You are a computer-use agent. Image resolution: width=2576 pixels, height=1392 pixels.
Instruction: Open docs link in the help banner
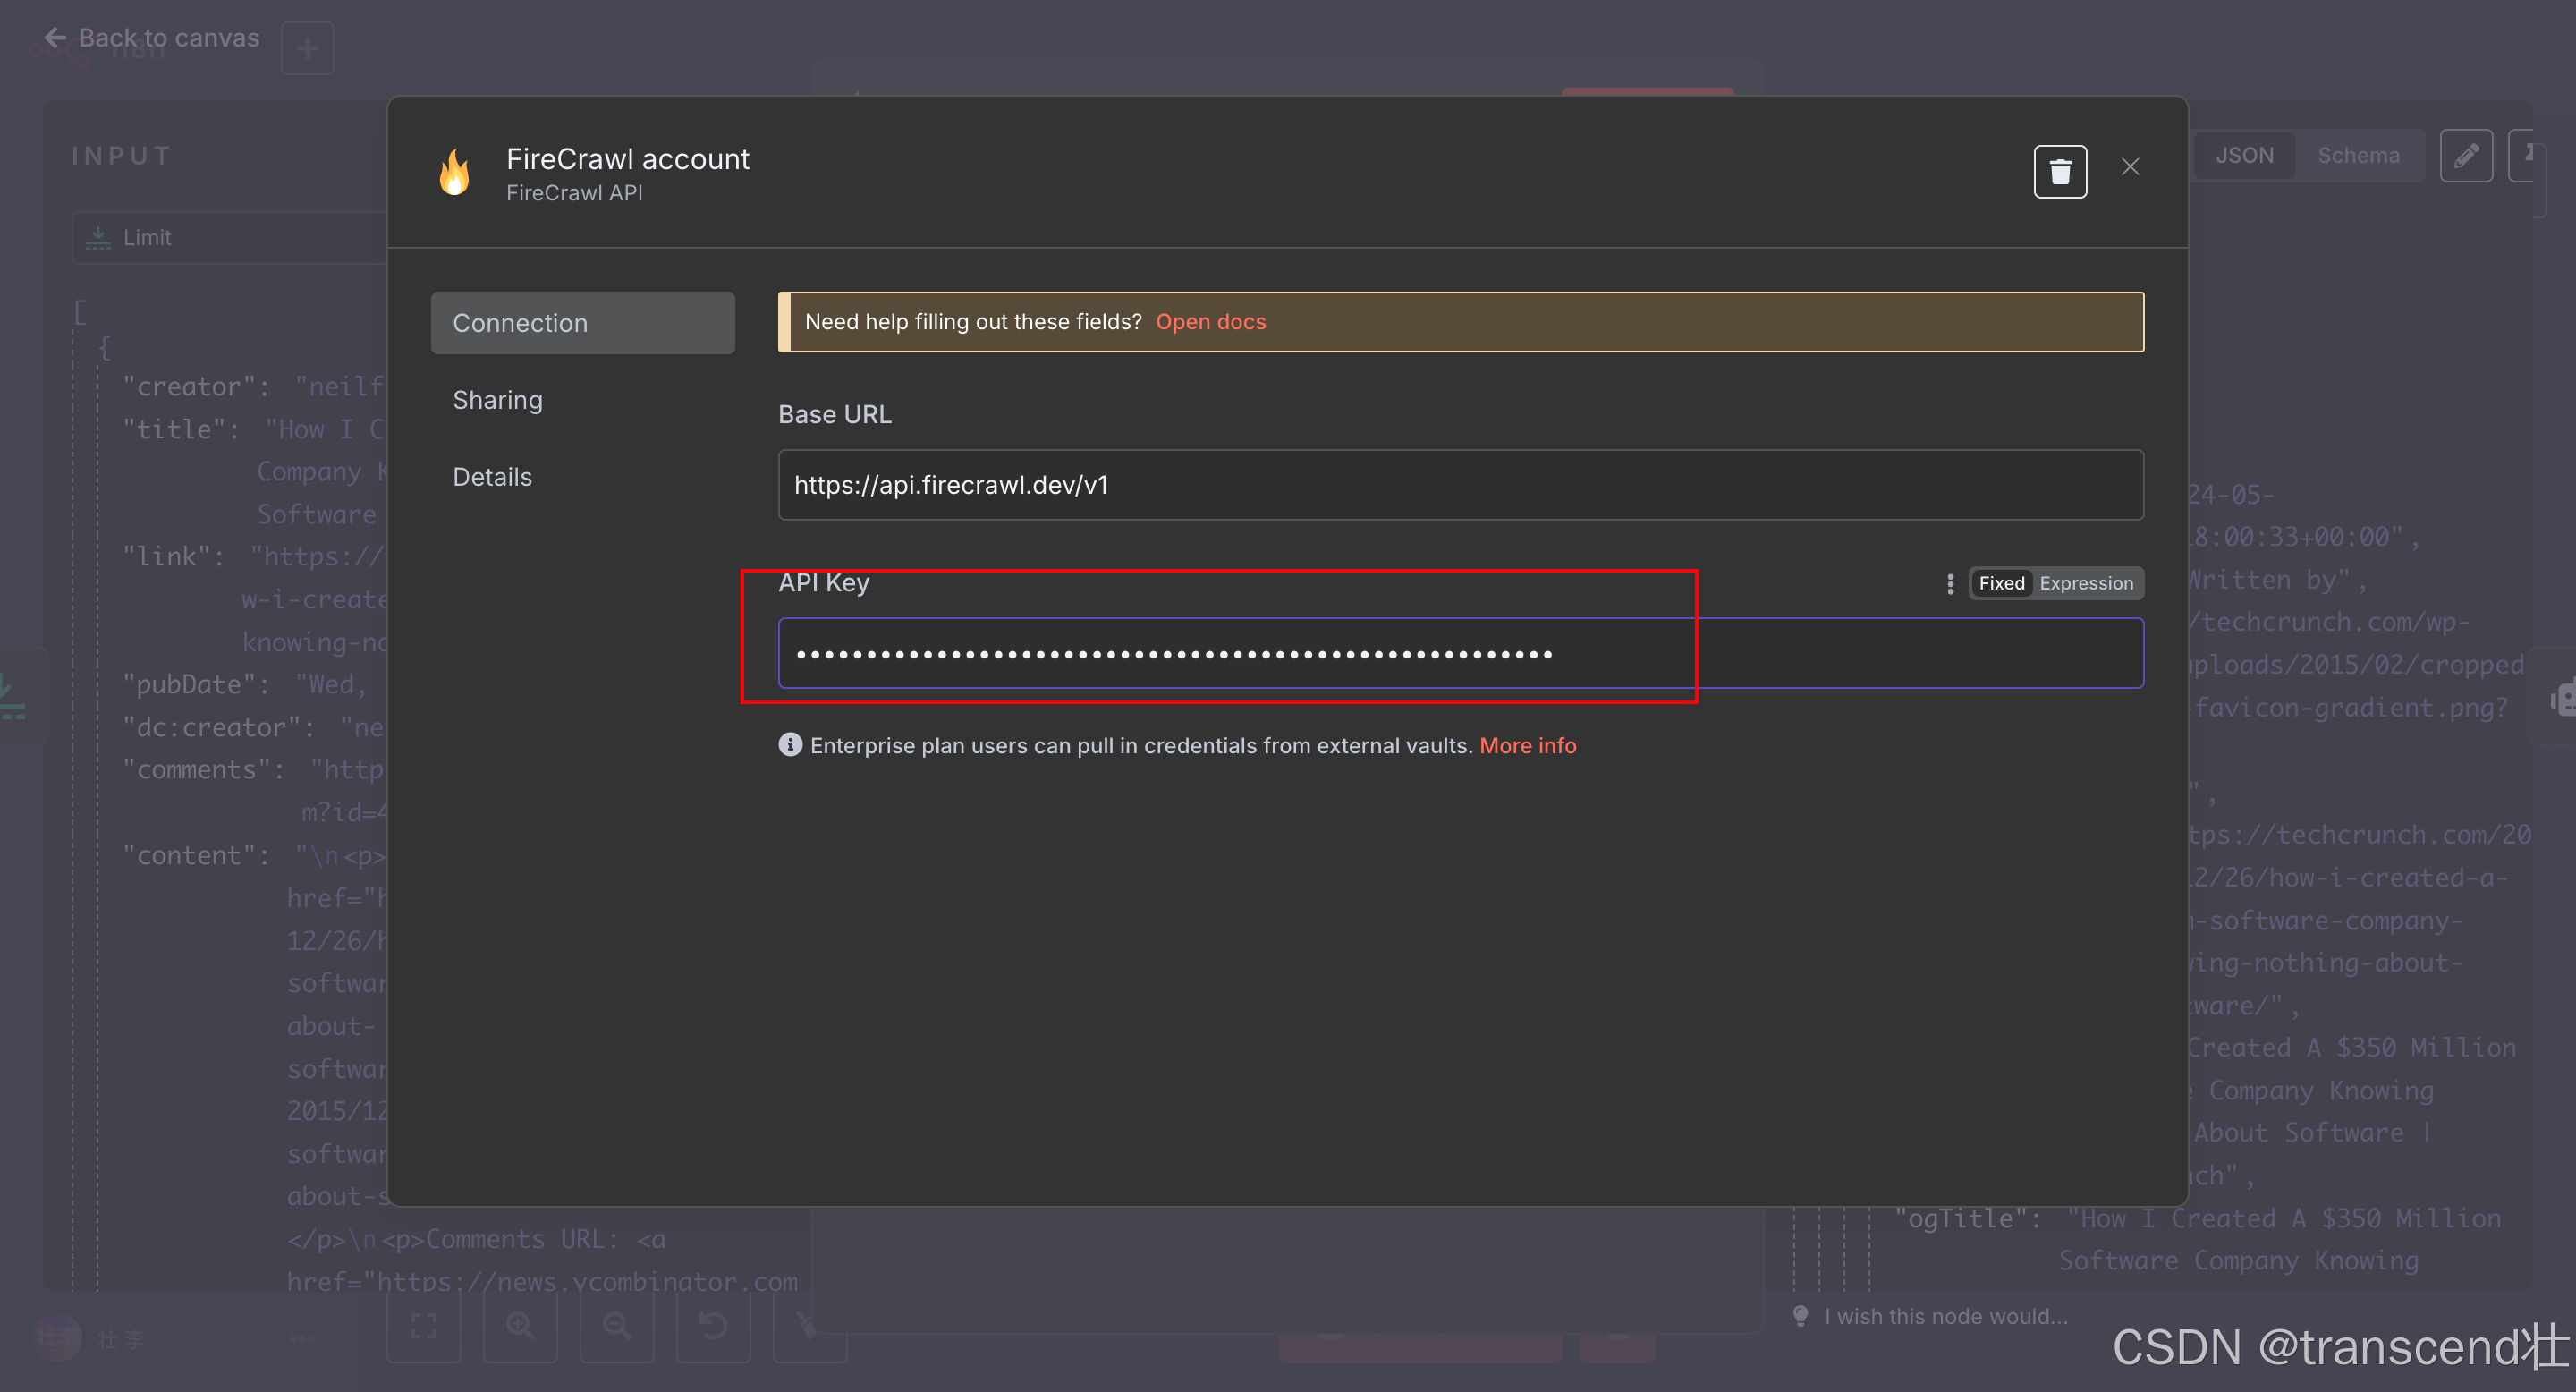1210,322
